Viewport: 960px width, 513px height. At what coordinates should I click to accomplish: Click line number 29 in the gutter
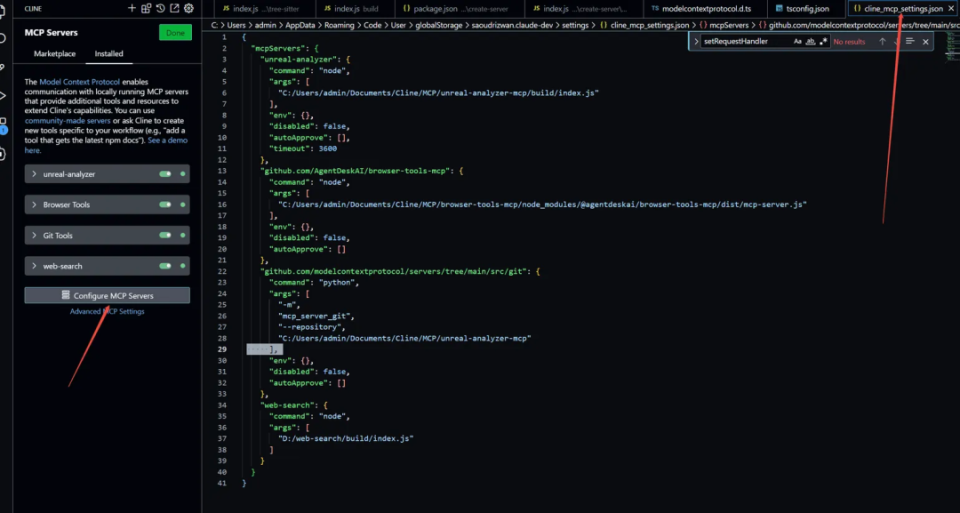coord(222,350)
